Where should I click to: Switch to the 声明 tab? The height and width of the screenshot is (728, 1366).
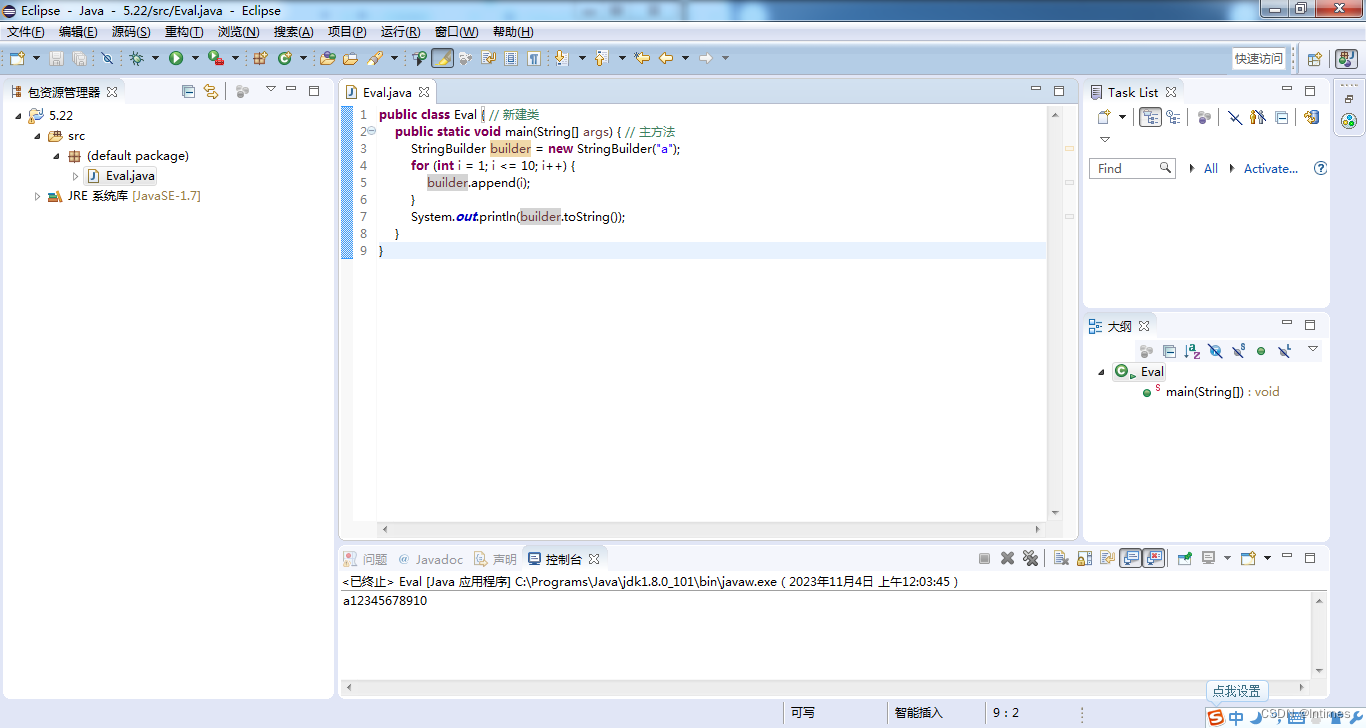point(495,559)
